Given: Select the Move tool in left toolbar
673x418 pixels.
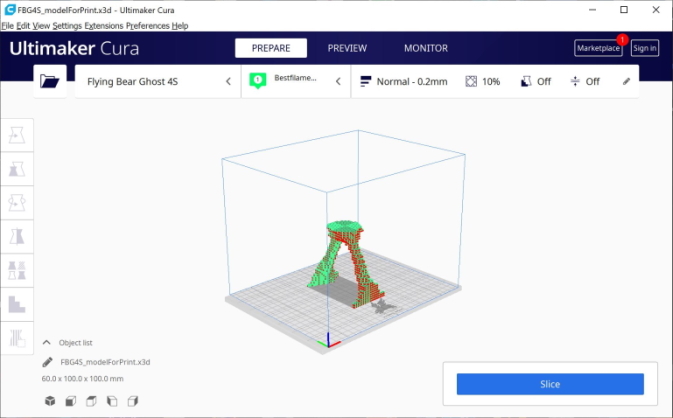Looking at the screenshot, I should tap(17, 135).
